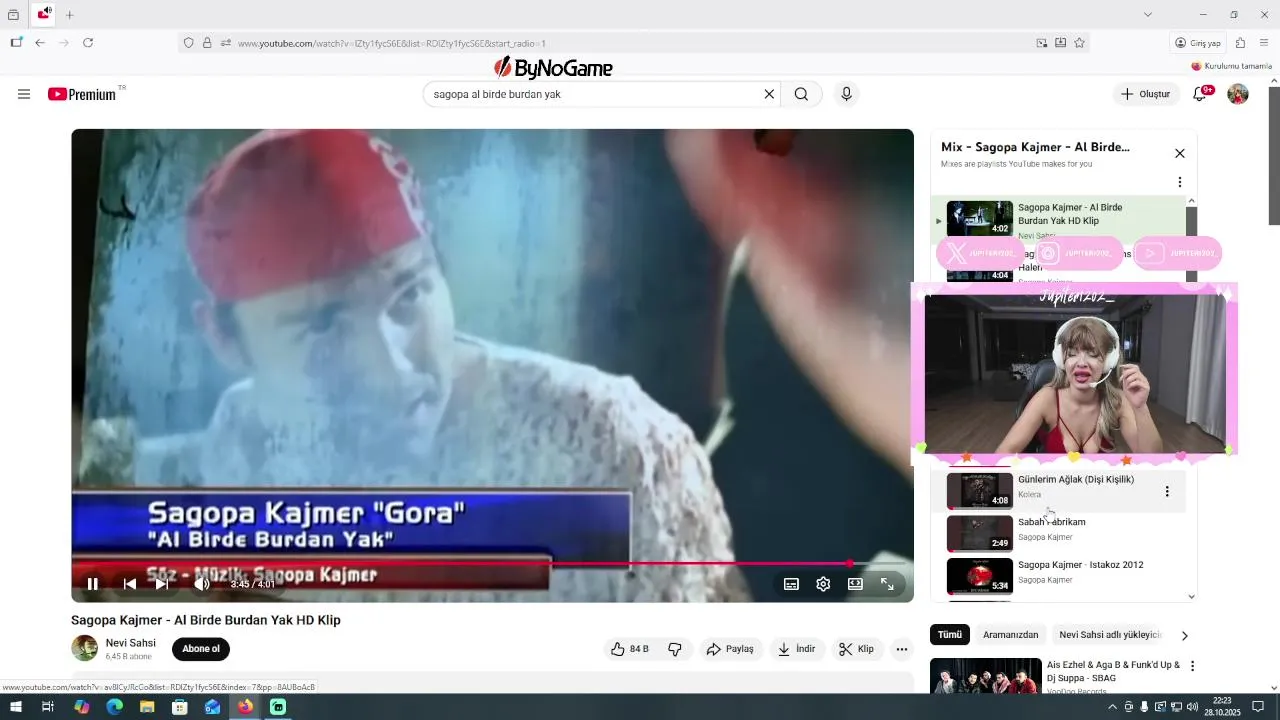Open the YouTube guide hamburger menu
Viewport: 1280px width, 720px height.
click(24, 94)
